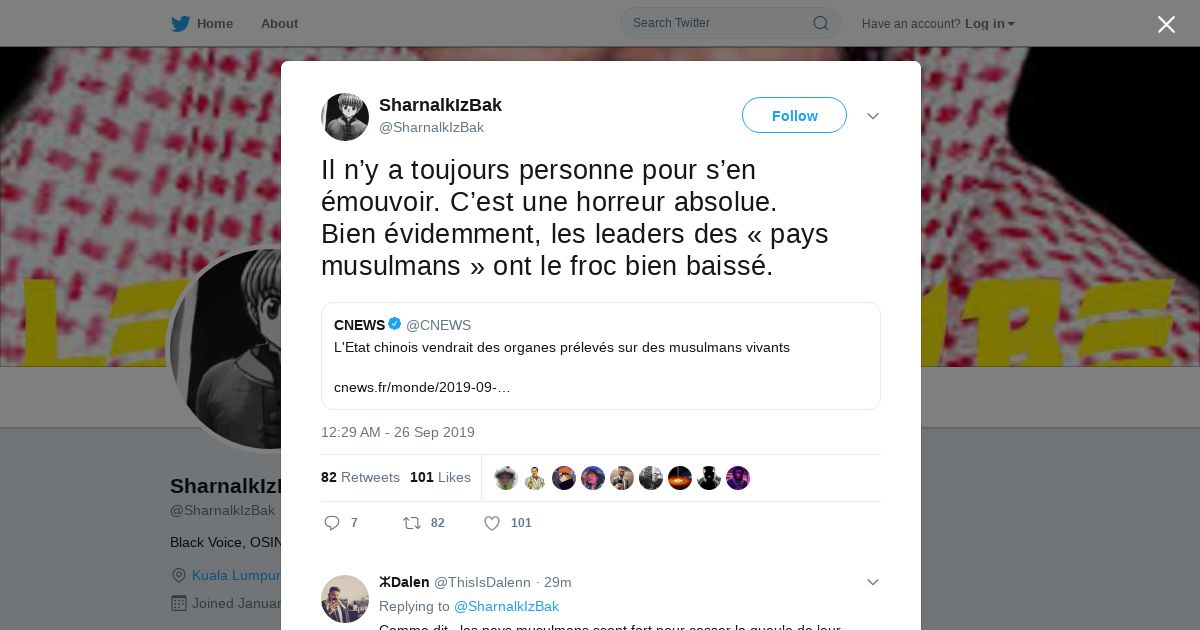Expand options chevron on Dalen's reply

point(873,582)
